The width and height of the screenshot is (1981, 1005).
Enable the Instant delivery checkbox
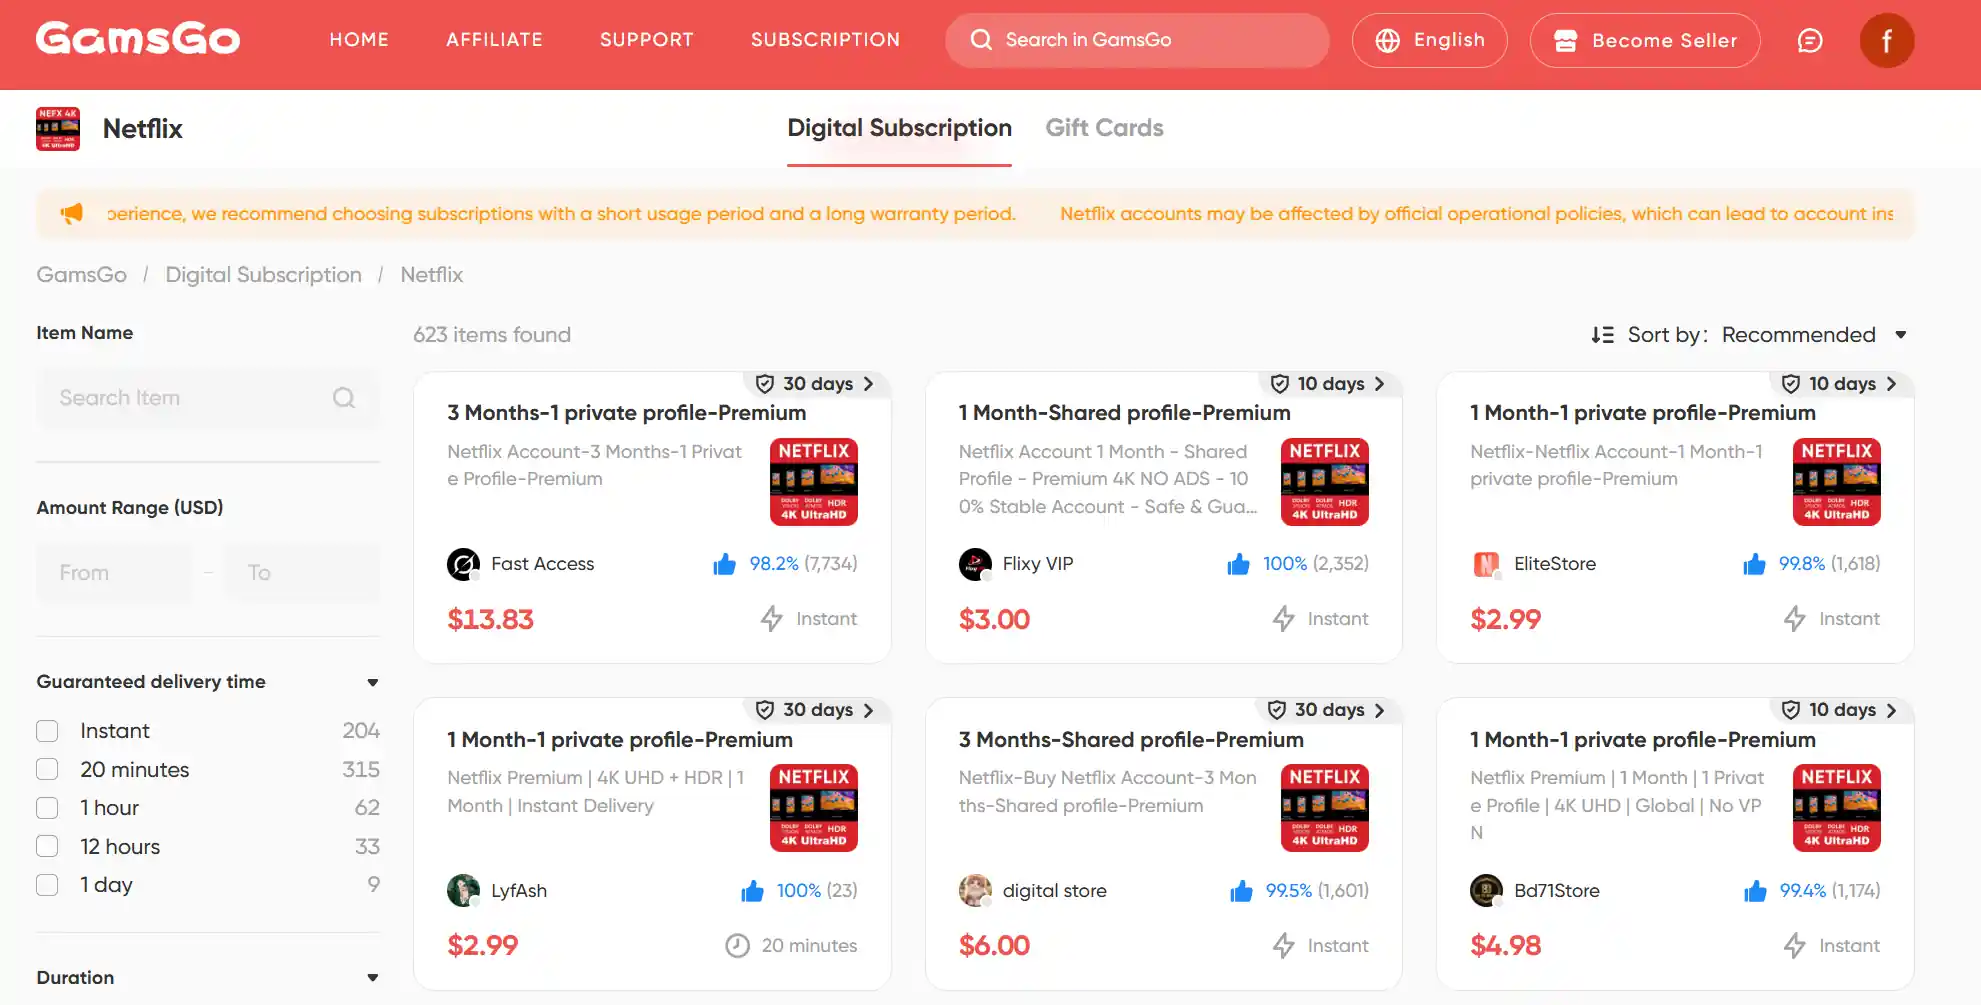coord(47,731)
